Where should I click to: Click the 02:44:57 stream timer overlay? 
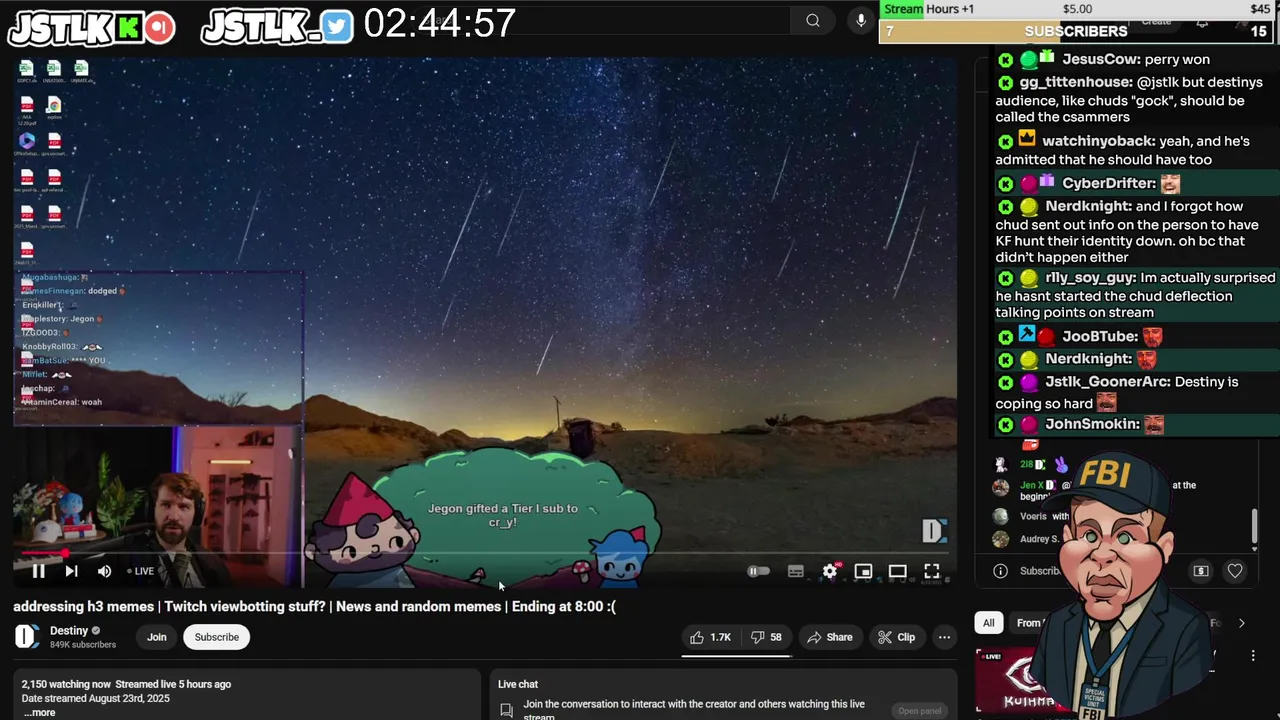pos(440,24)
